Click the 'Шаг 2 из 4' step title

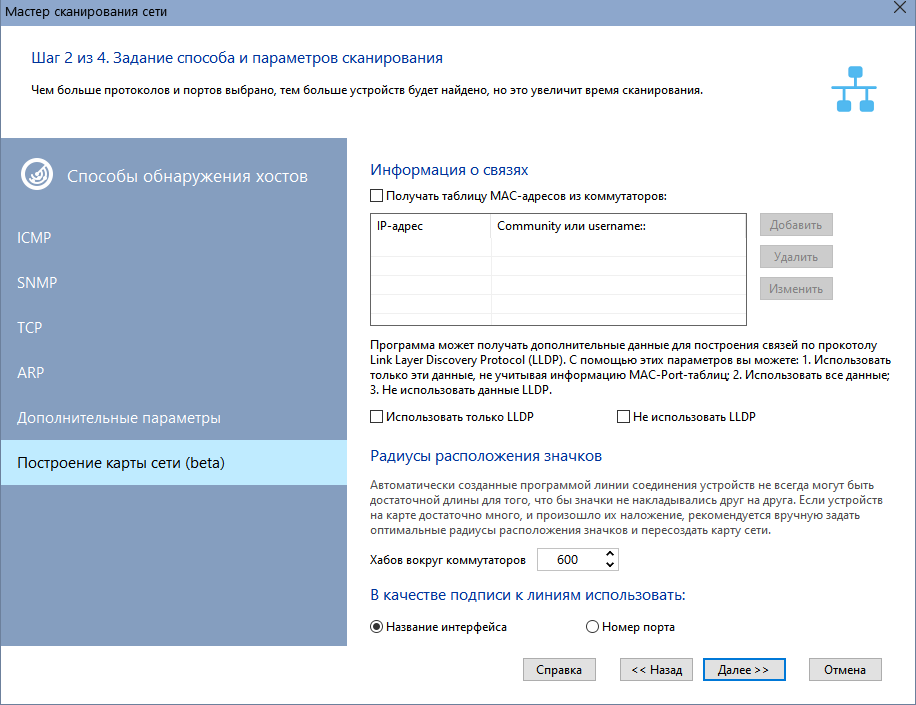point(237,58)
